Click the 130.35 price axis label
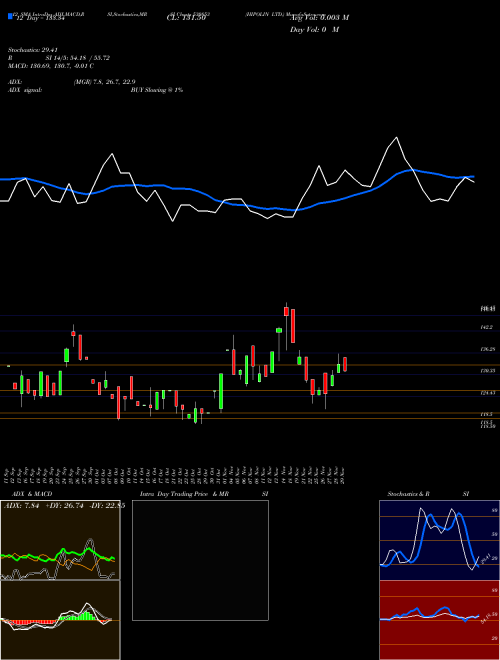The image size is (500, 660). pos(487,371)
